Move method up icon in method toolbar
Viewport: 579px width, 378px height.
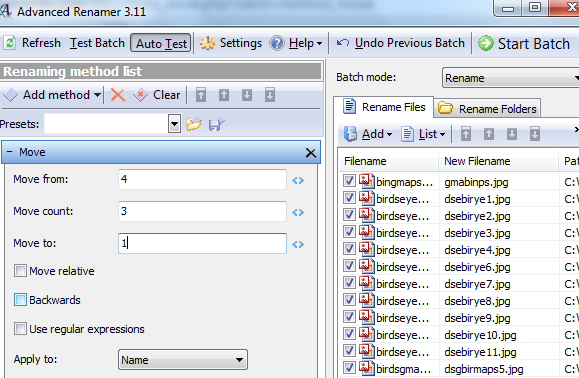click(x=224, y=95)
